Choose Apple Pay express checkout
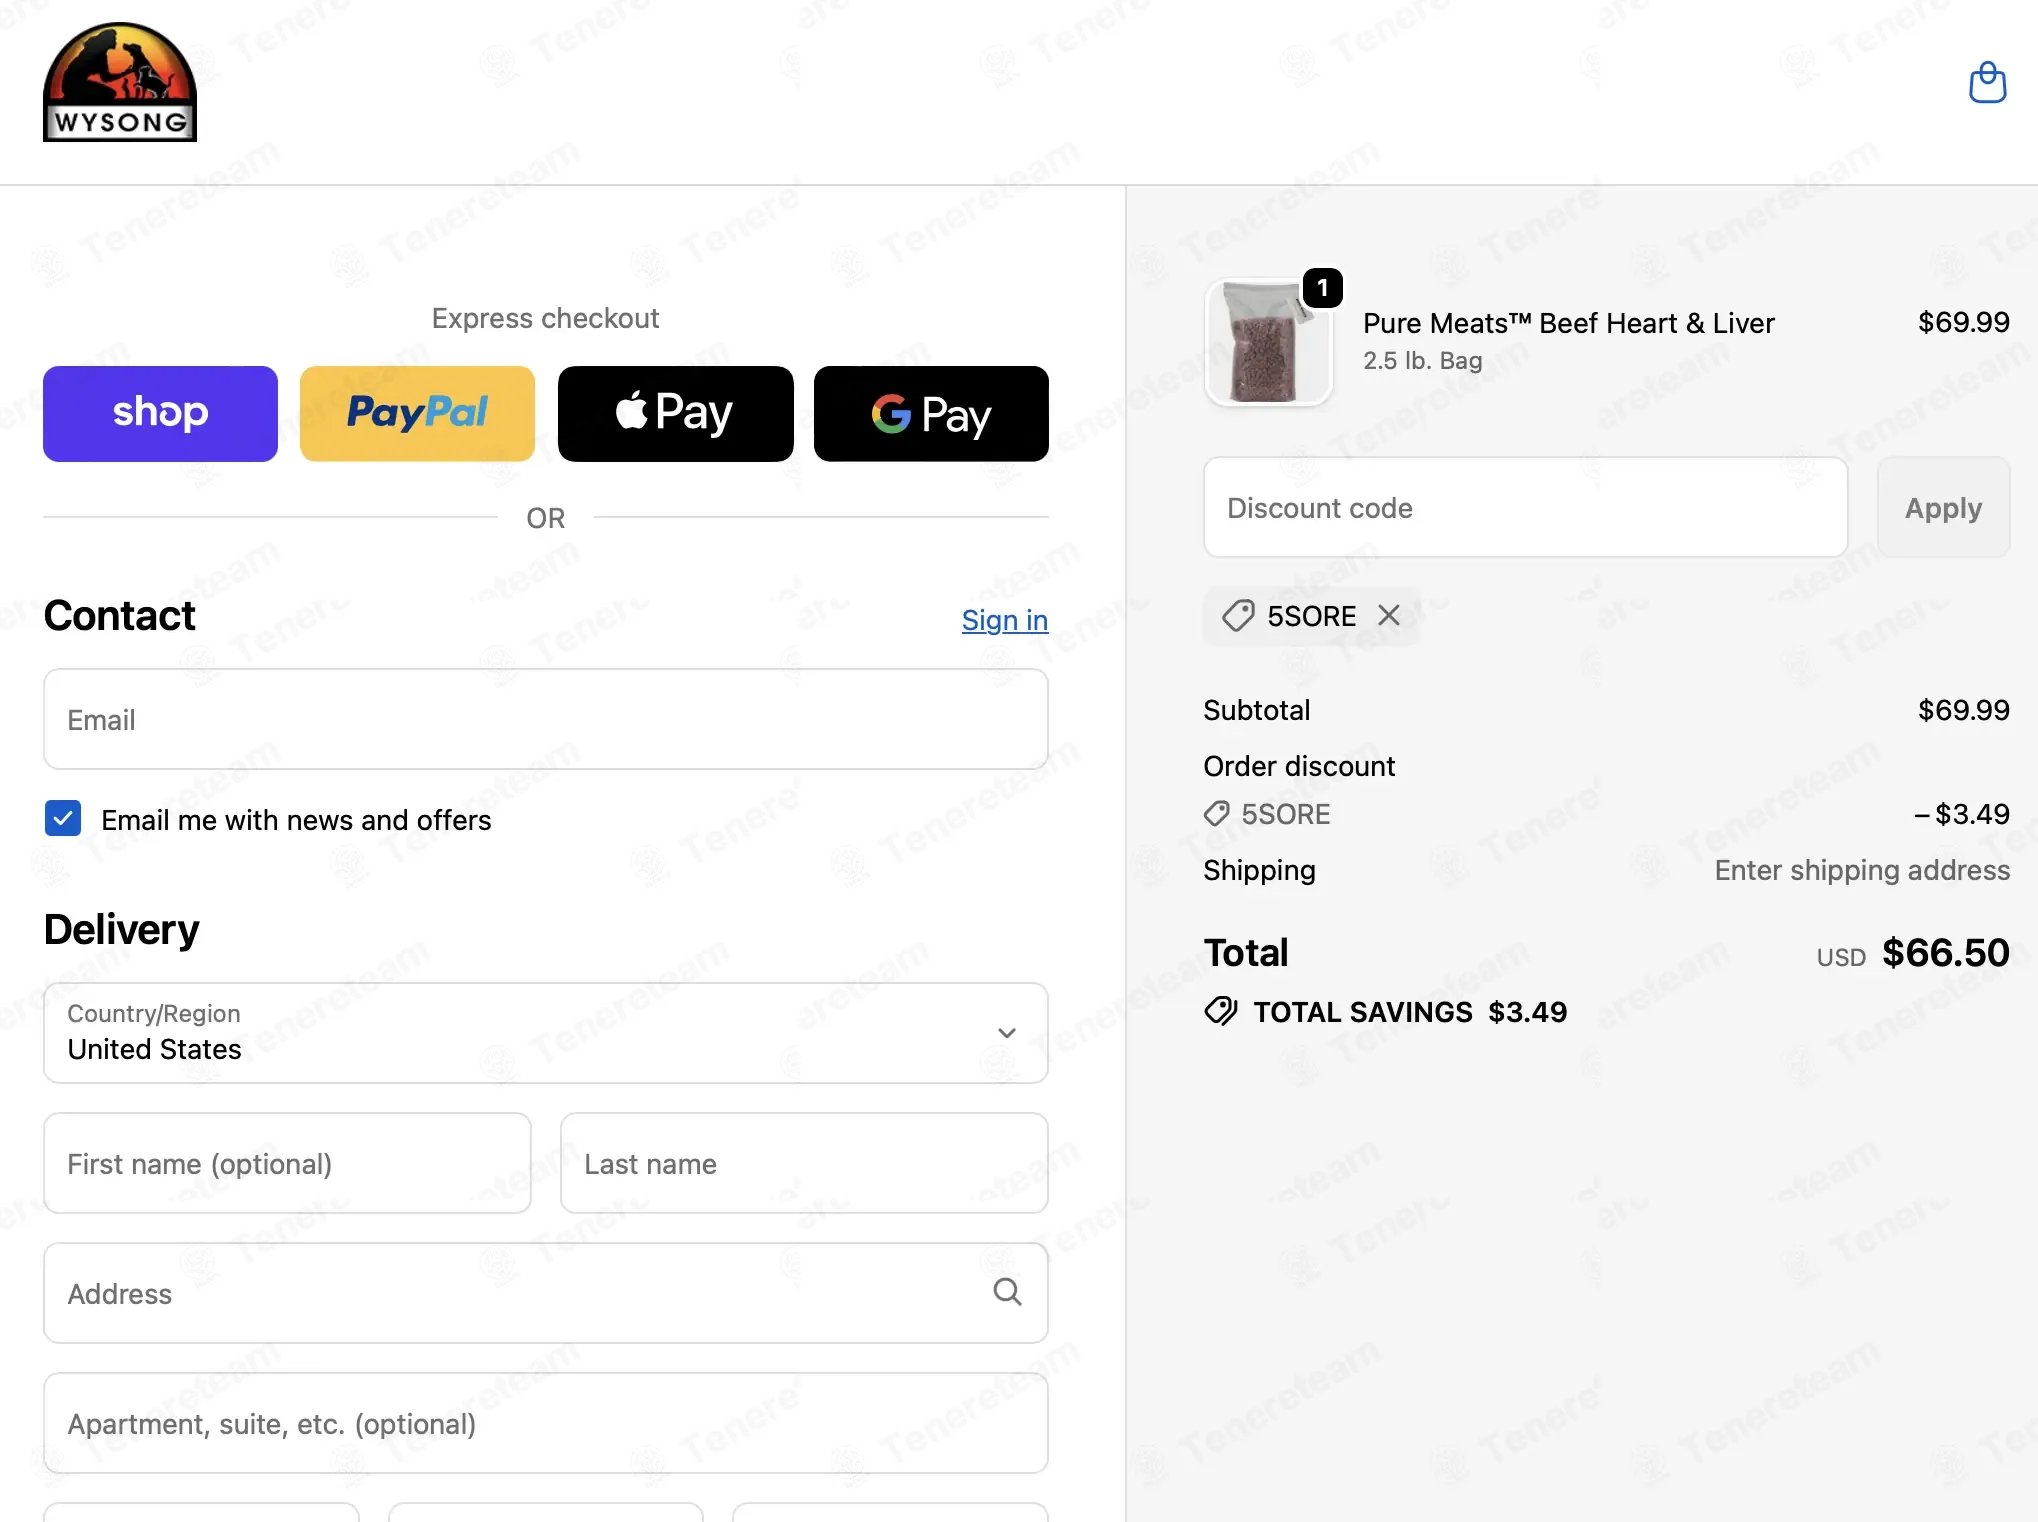Screen dimensions: 2038x1522 tap(675, 413)
